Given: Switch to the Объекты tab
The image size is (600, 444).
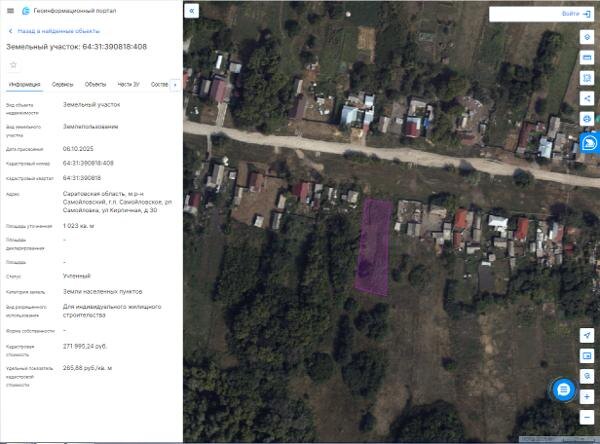Looking at the screenshot, I should [95, 84].
